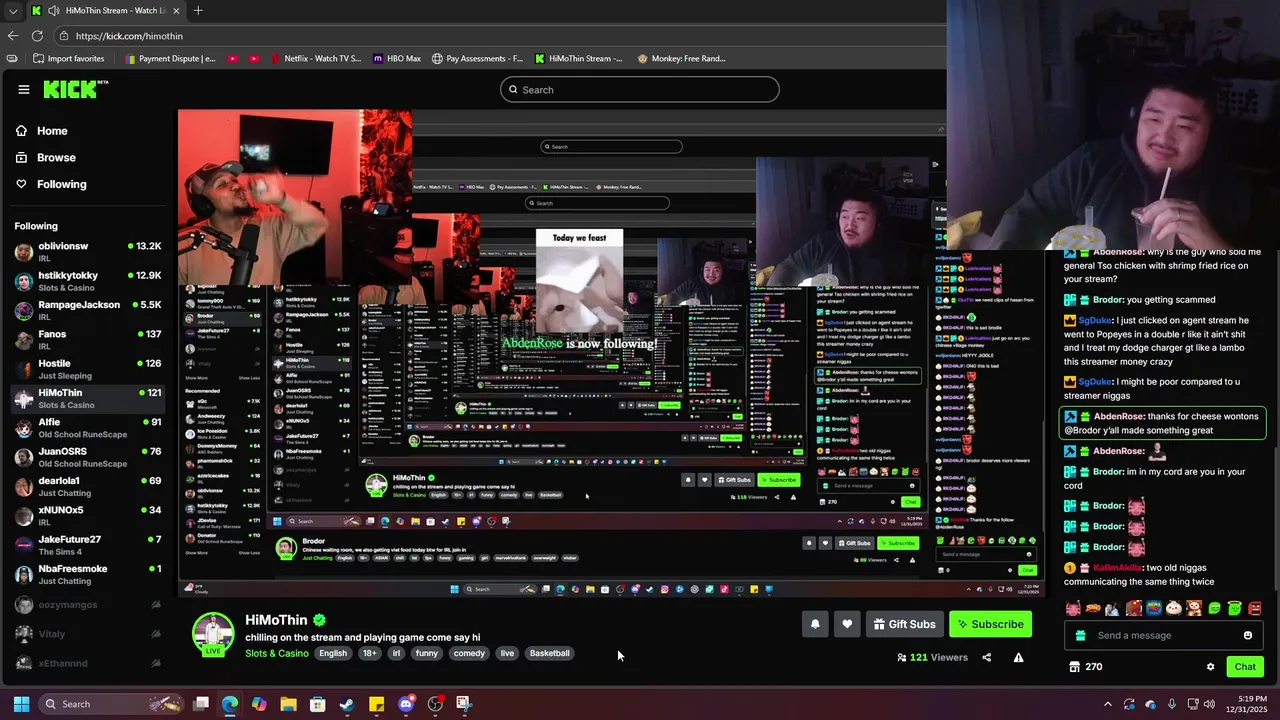Click the browser back arrow
Viewport: 1280px width, 720px height.
tap(12, 36)
